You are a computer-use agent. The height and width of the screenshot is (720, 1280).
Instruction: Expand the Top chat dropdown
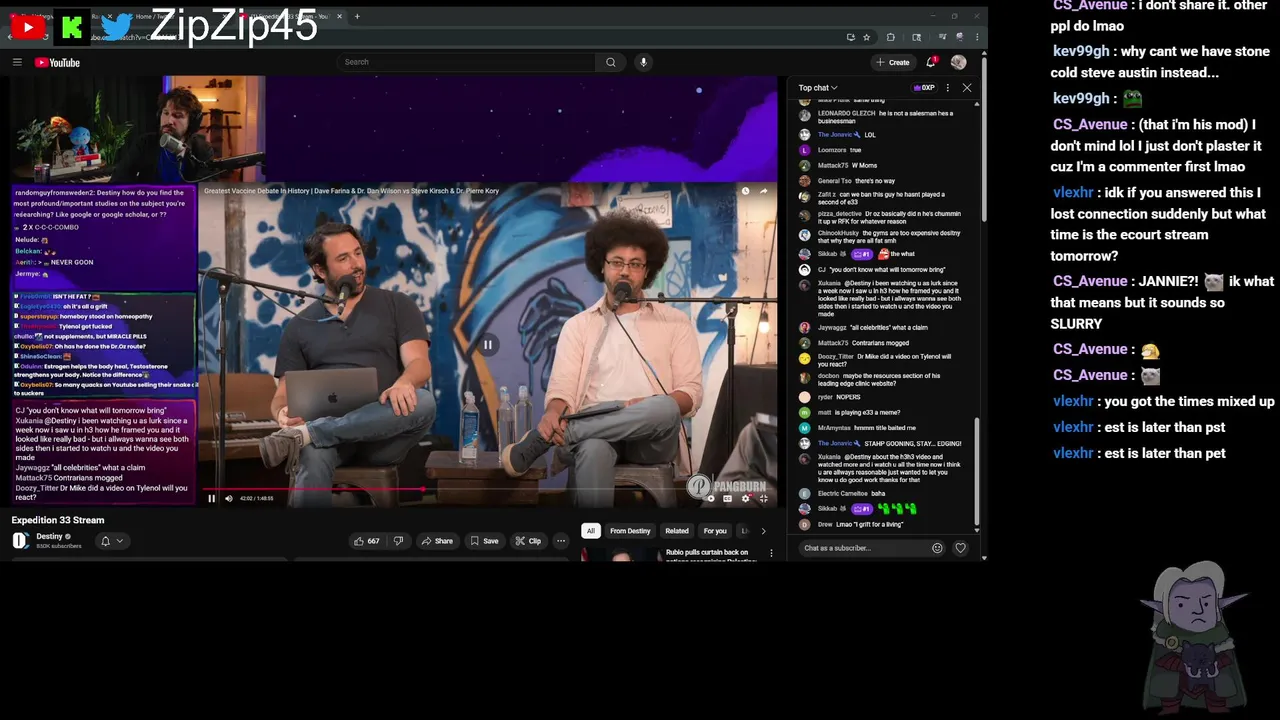tap(818, 88)
